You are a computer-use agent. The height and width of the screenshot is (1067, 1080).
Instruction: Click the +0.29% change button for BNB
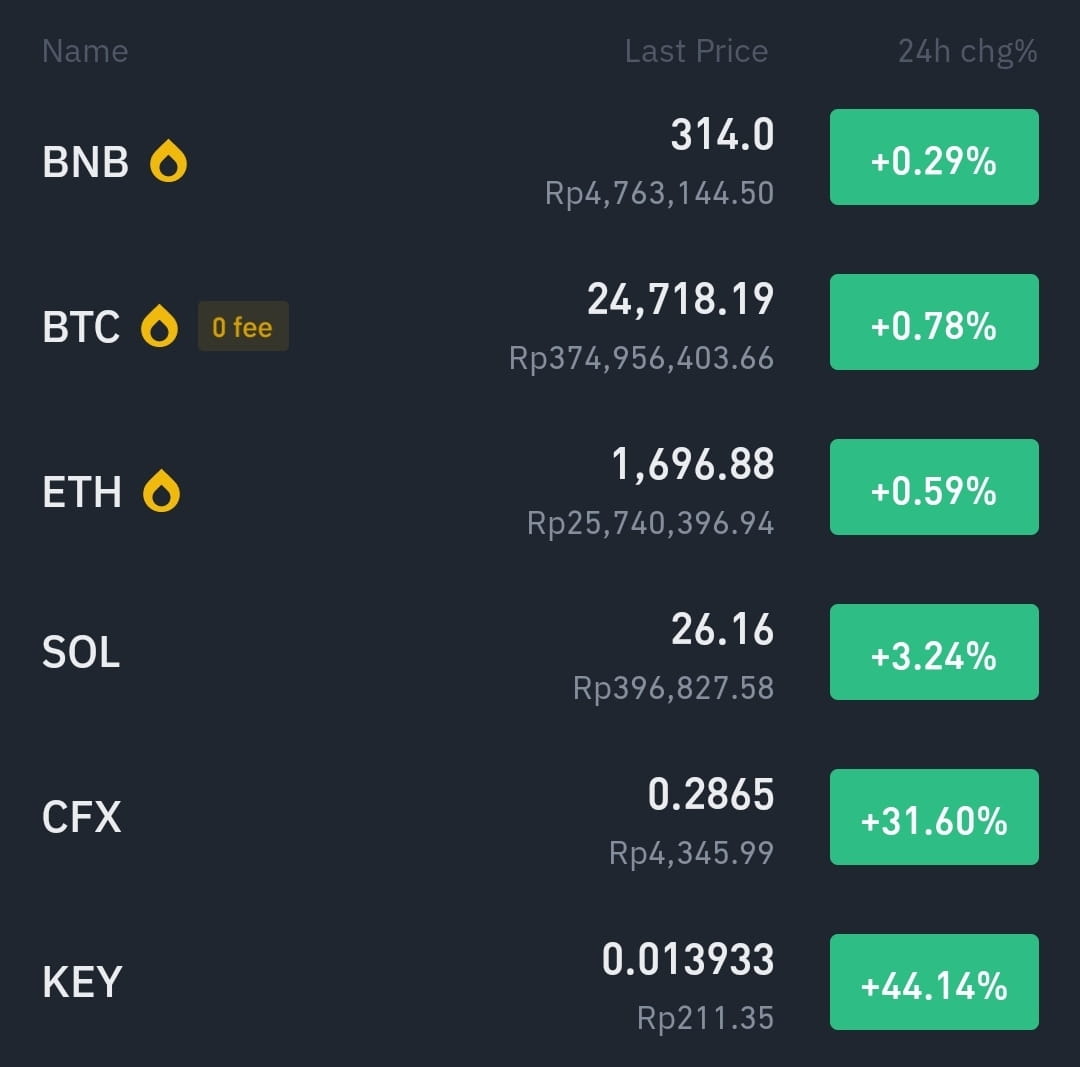coord(933,157)
